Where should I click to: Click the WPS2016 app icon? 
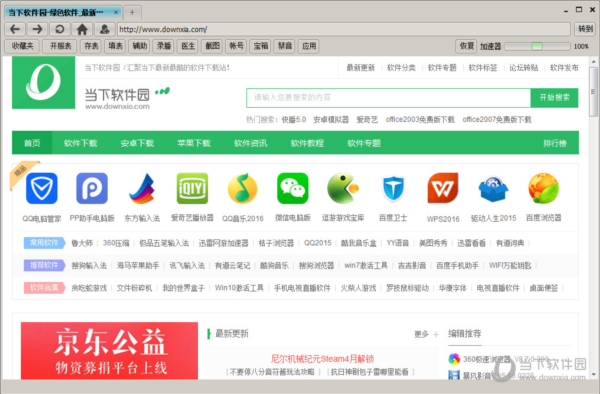pyautogui.click(x=443, y=188)
